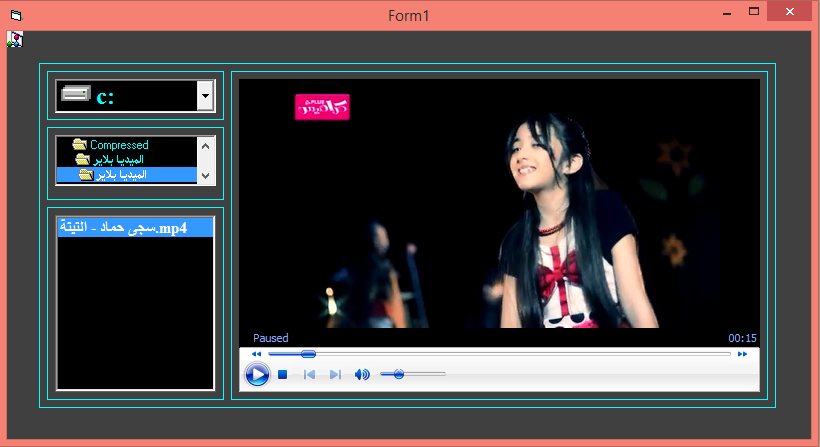The height and width of the screenshot is (447, 820).
Task: Close the Form1 window
Action: 790,12
